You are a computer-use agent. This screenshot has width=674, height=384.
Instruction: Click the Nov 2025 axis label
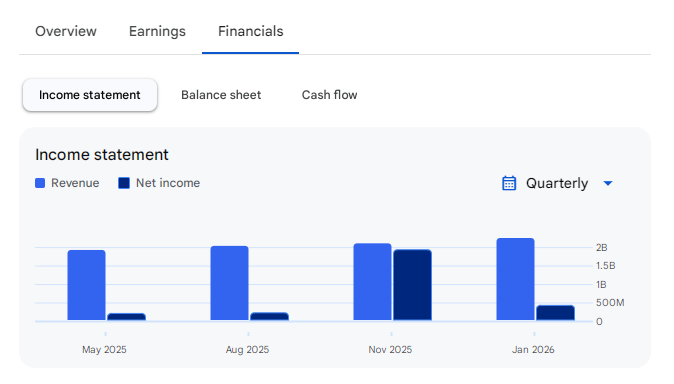[390, 350]
